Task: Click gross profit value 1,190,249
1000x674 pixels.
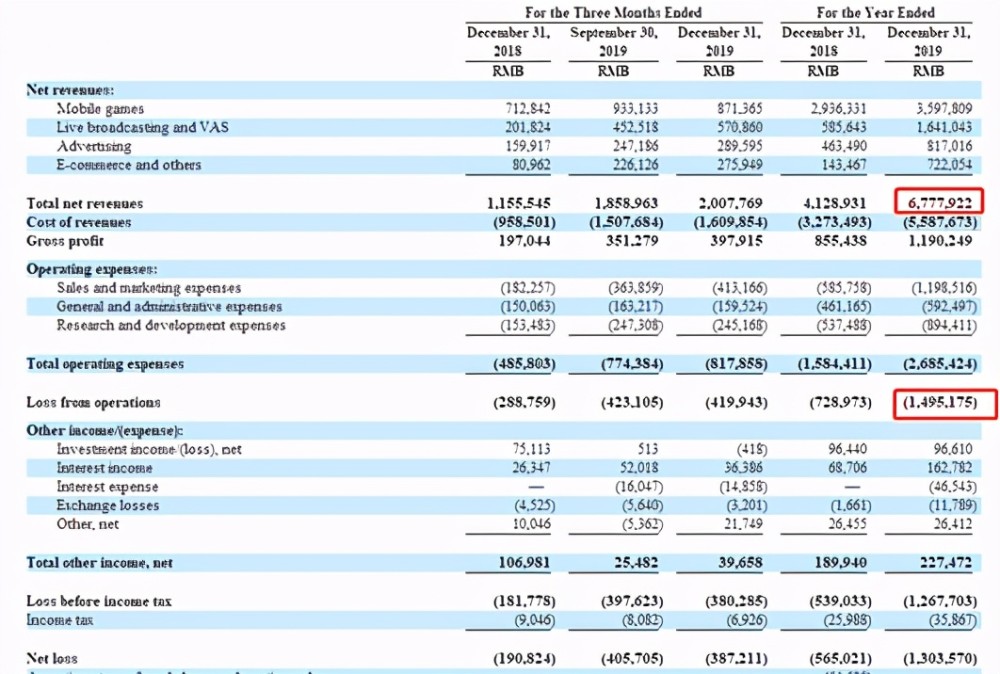Action: 940,241
